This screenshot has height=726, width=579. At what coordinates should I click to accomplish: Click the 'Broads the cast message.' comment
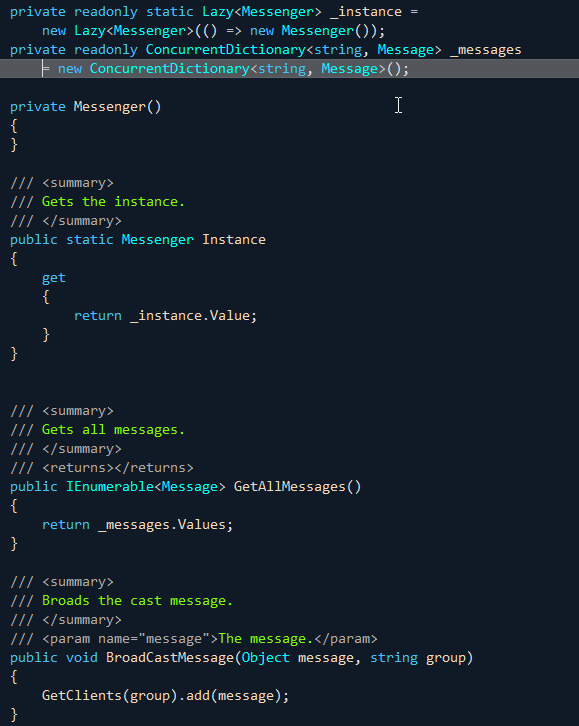click(x=137, y=601)
